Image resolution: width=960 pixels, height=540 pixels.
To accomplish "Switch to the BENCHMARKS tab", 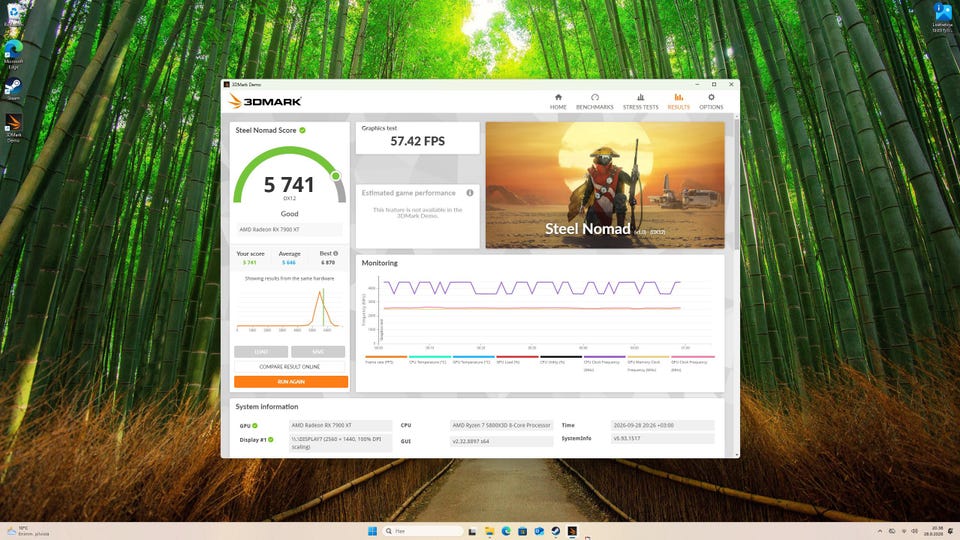I will point(594,102).
